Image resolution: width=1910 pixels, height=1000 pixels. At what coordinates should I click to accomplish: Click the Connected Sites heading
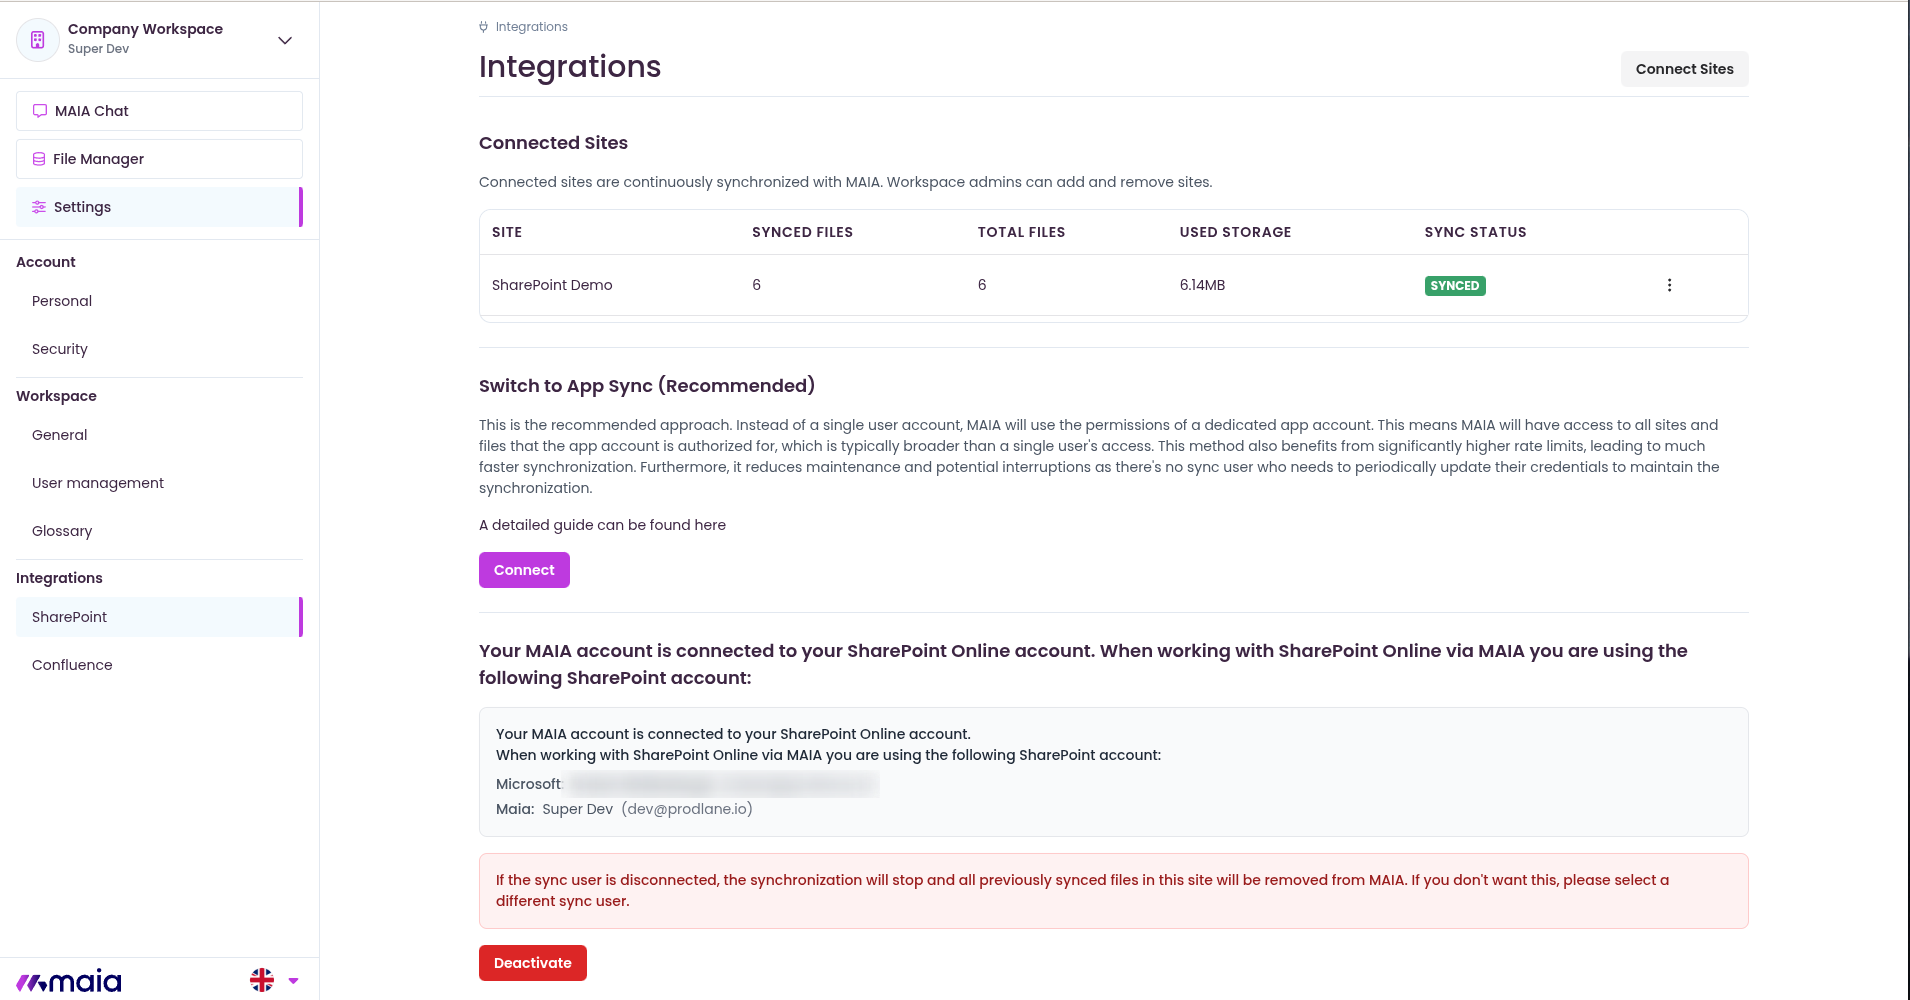[553, 143]
